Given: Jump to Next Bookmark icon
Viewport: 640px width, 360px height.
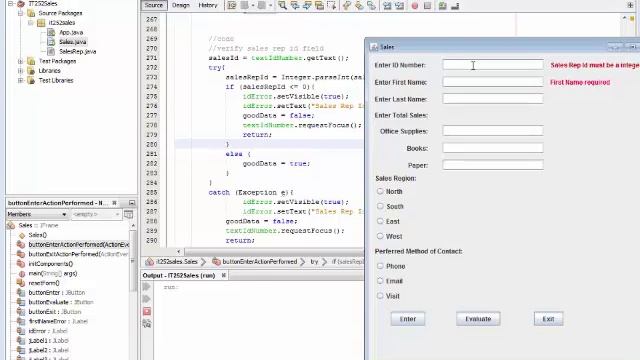Looking at the screenshot, I should coord(359,5).
